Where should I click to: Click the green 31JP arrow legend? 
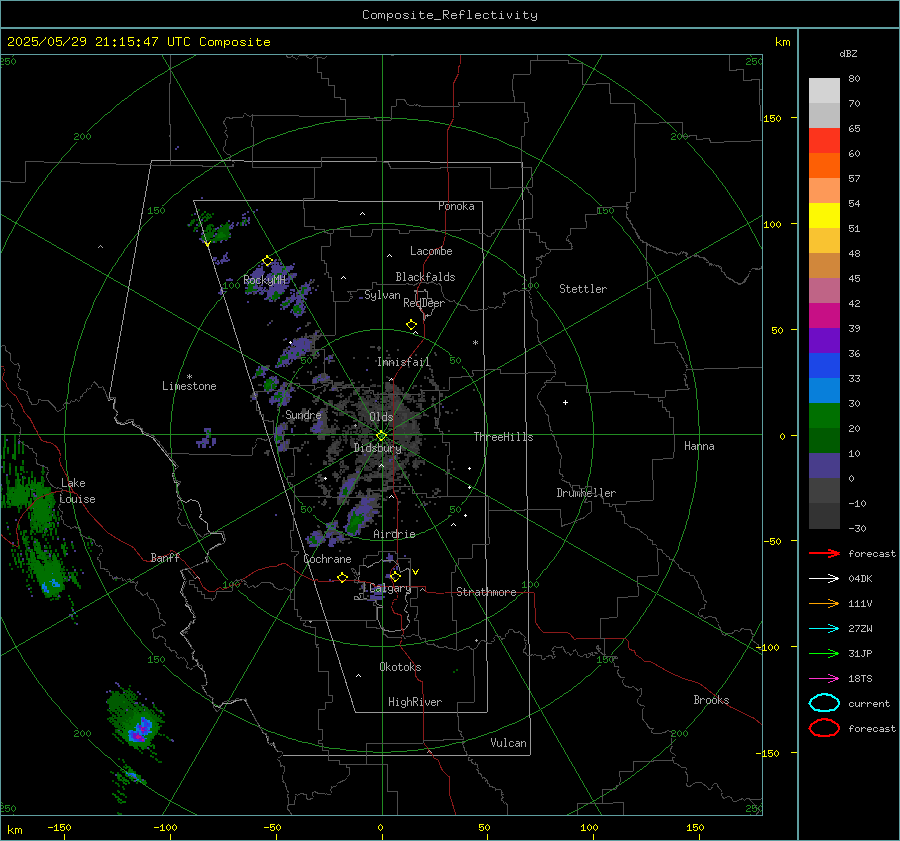pos(824,653)
